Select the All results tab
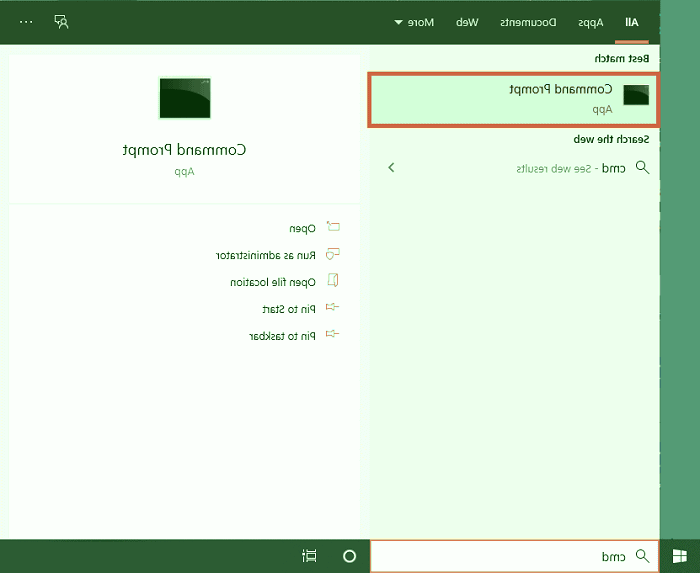Image resolution: width=700 pixels, height=573 pixels. pos(632,21)
